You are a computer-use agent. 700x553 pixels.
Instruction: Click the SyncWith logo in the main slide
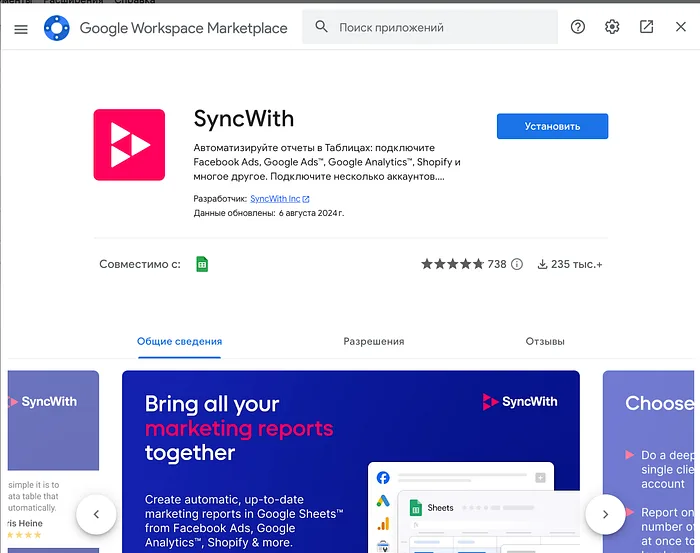pos(520,402)
